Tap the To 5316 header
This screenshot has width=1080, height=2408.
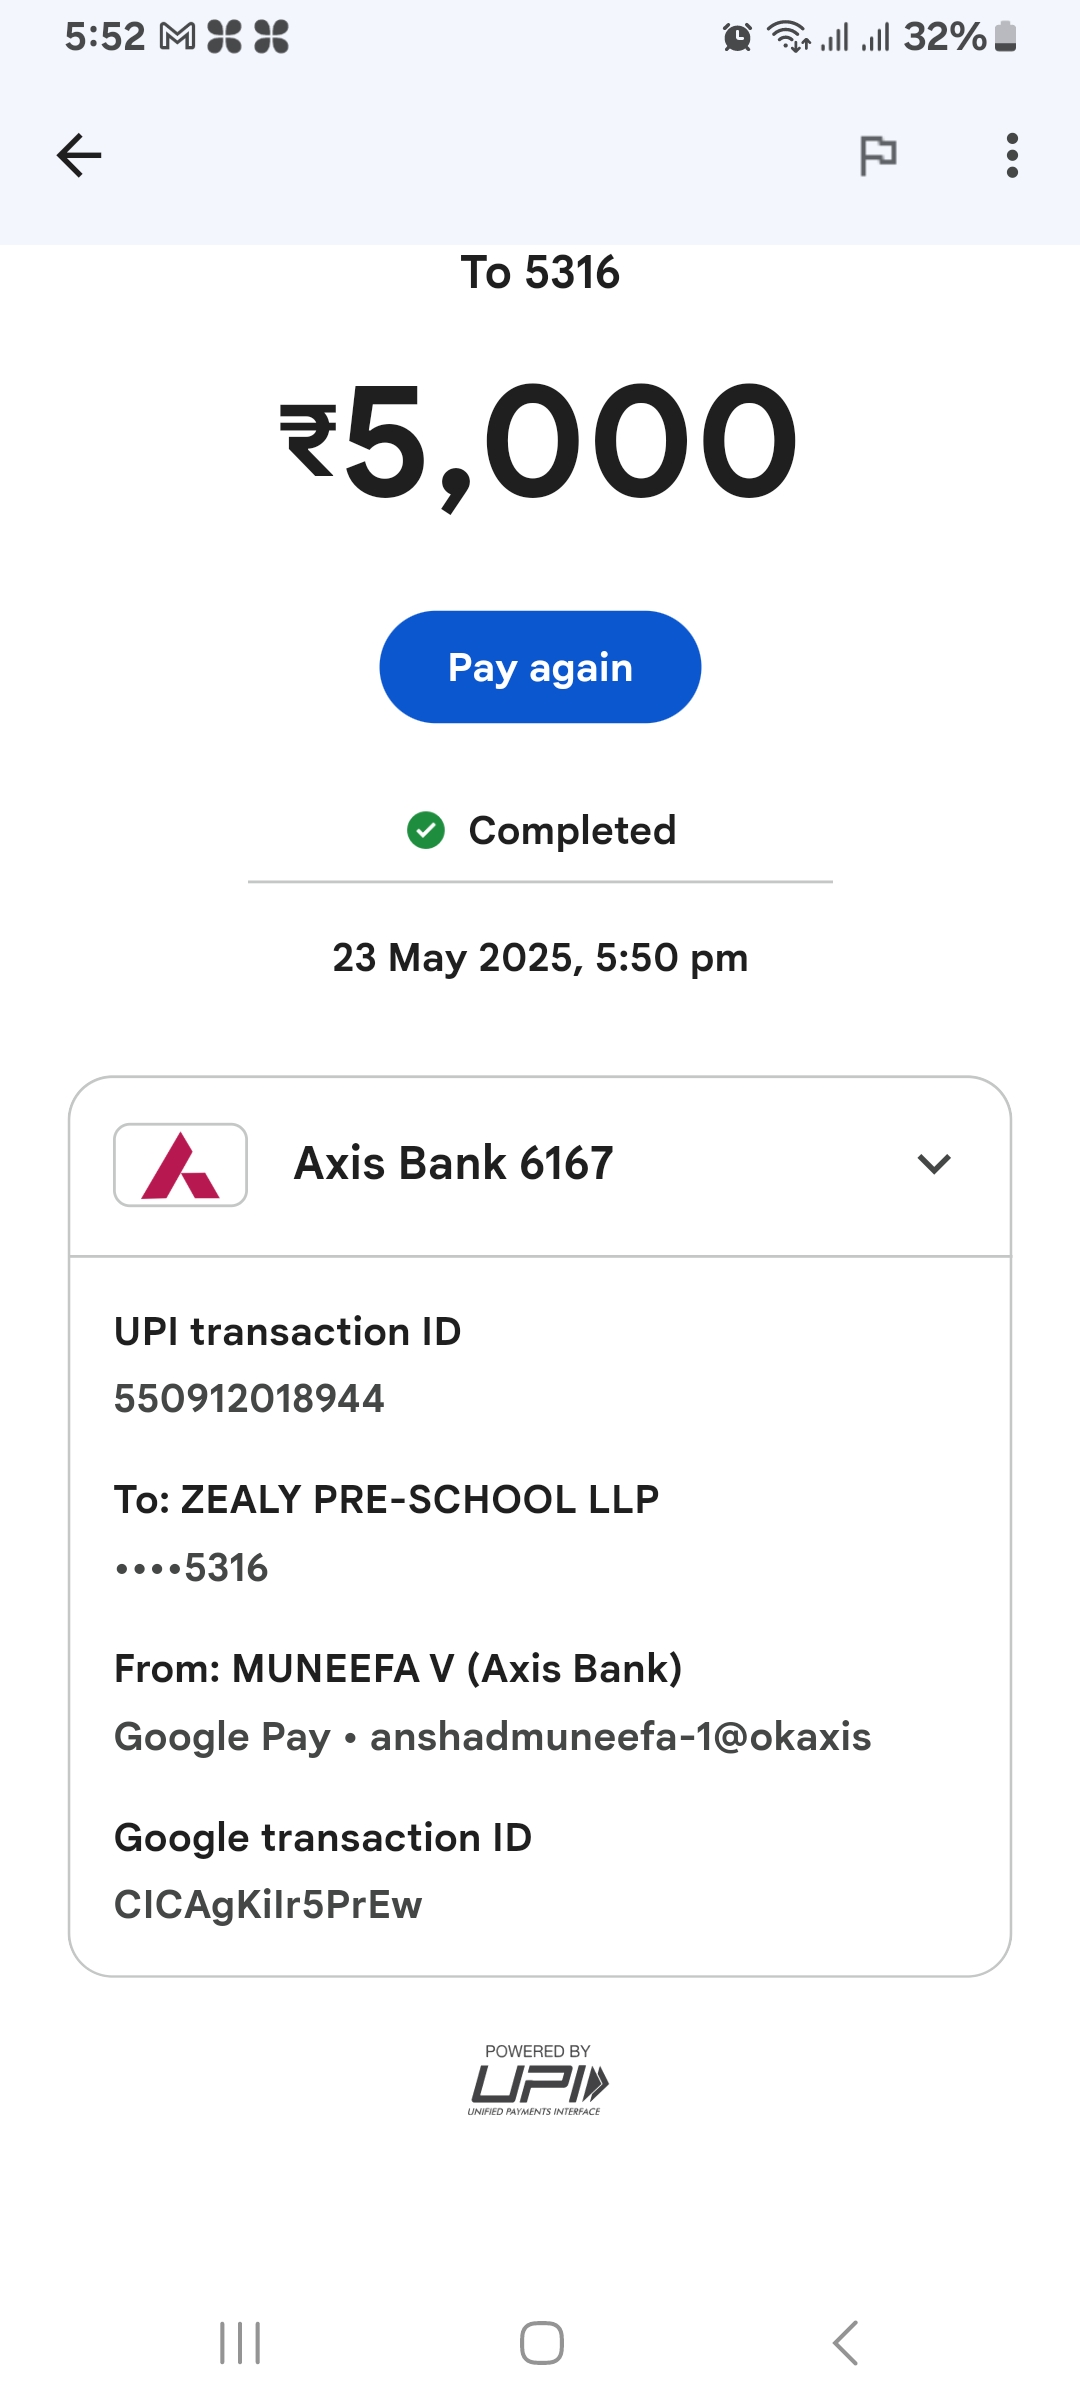click(x=540, y=272)
